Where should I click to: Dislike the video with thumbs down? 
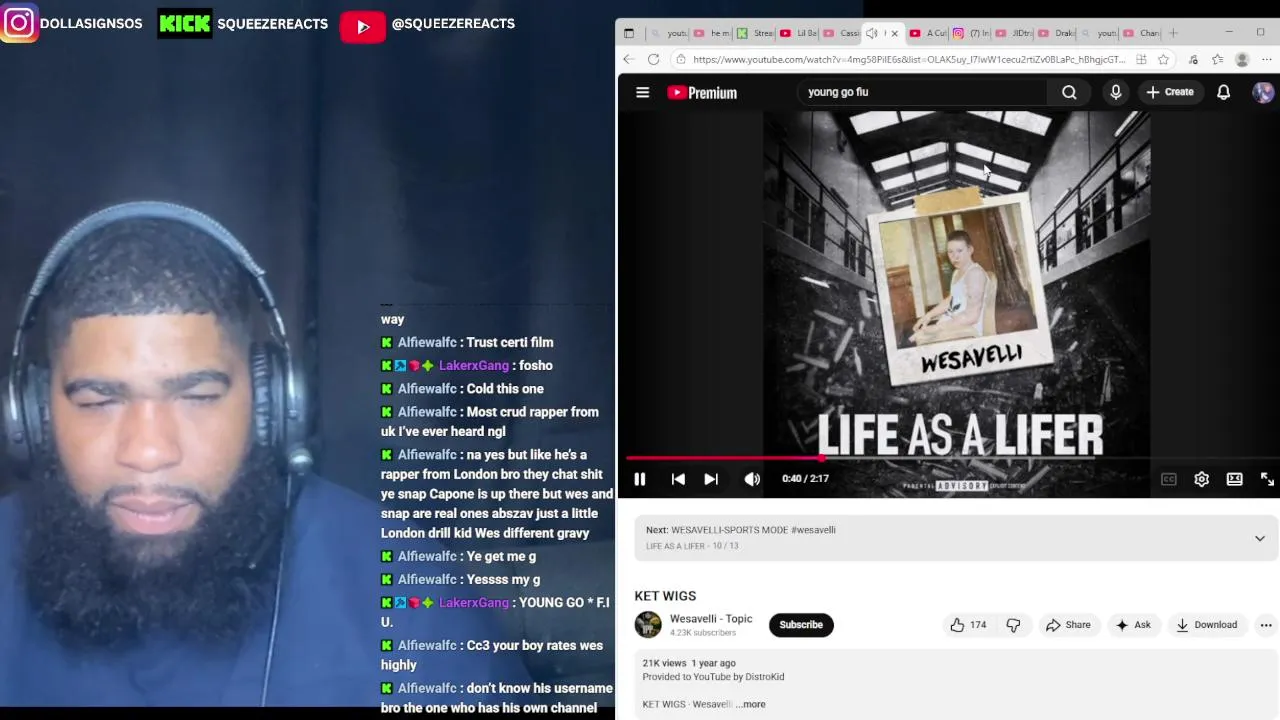pos(1013,625)
